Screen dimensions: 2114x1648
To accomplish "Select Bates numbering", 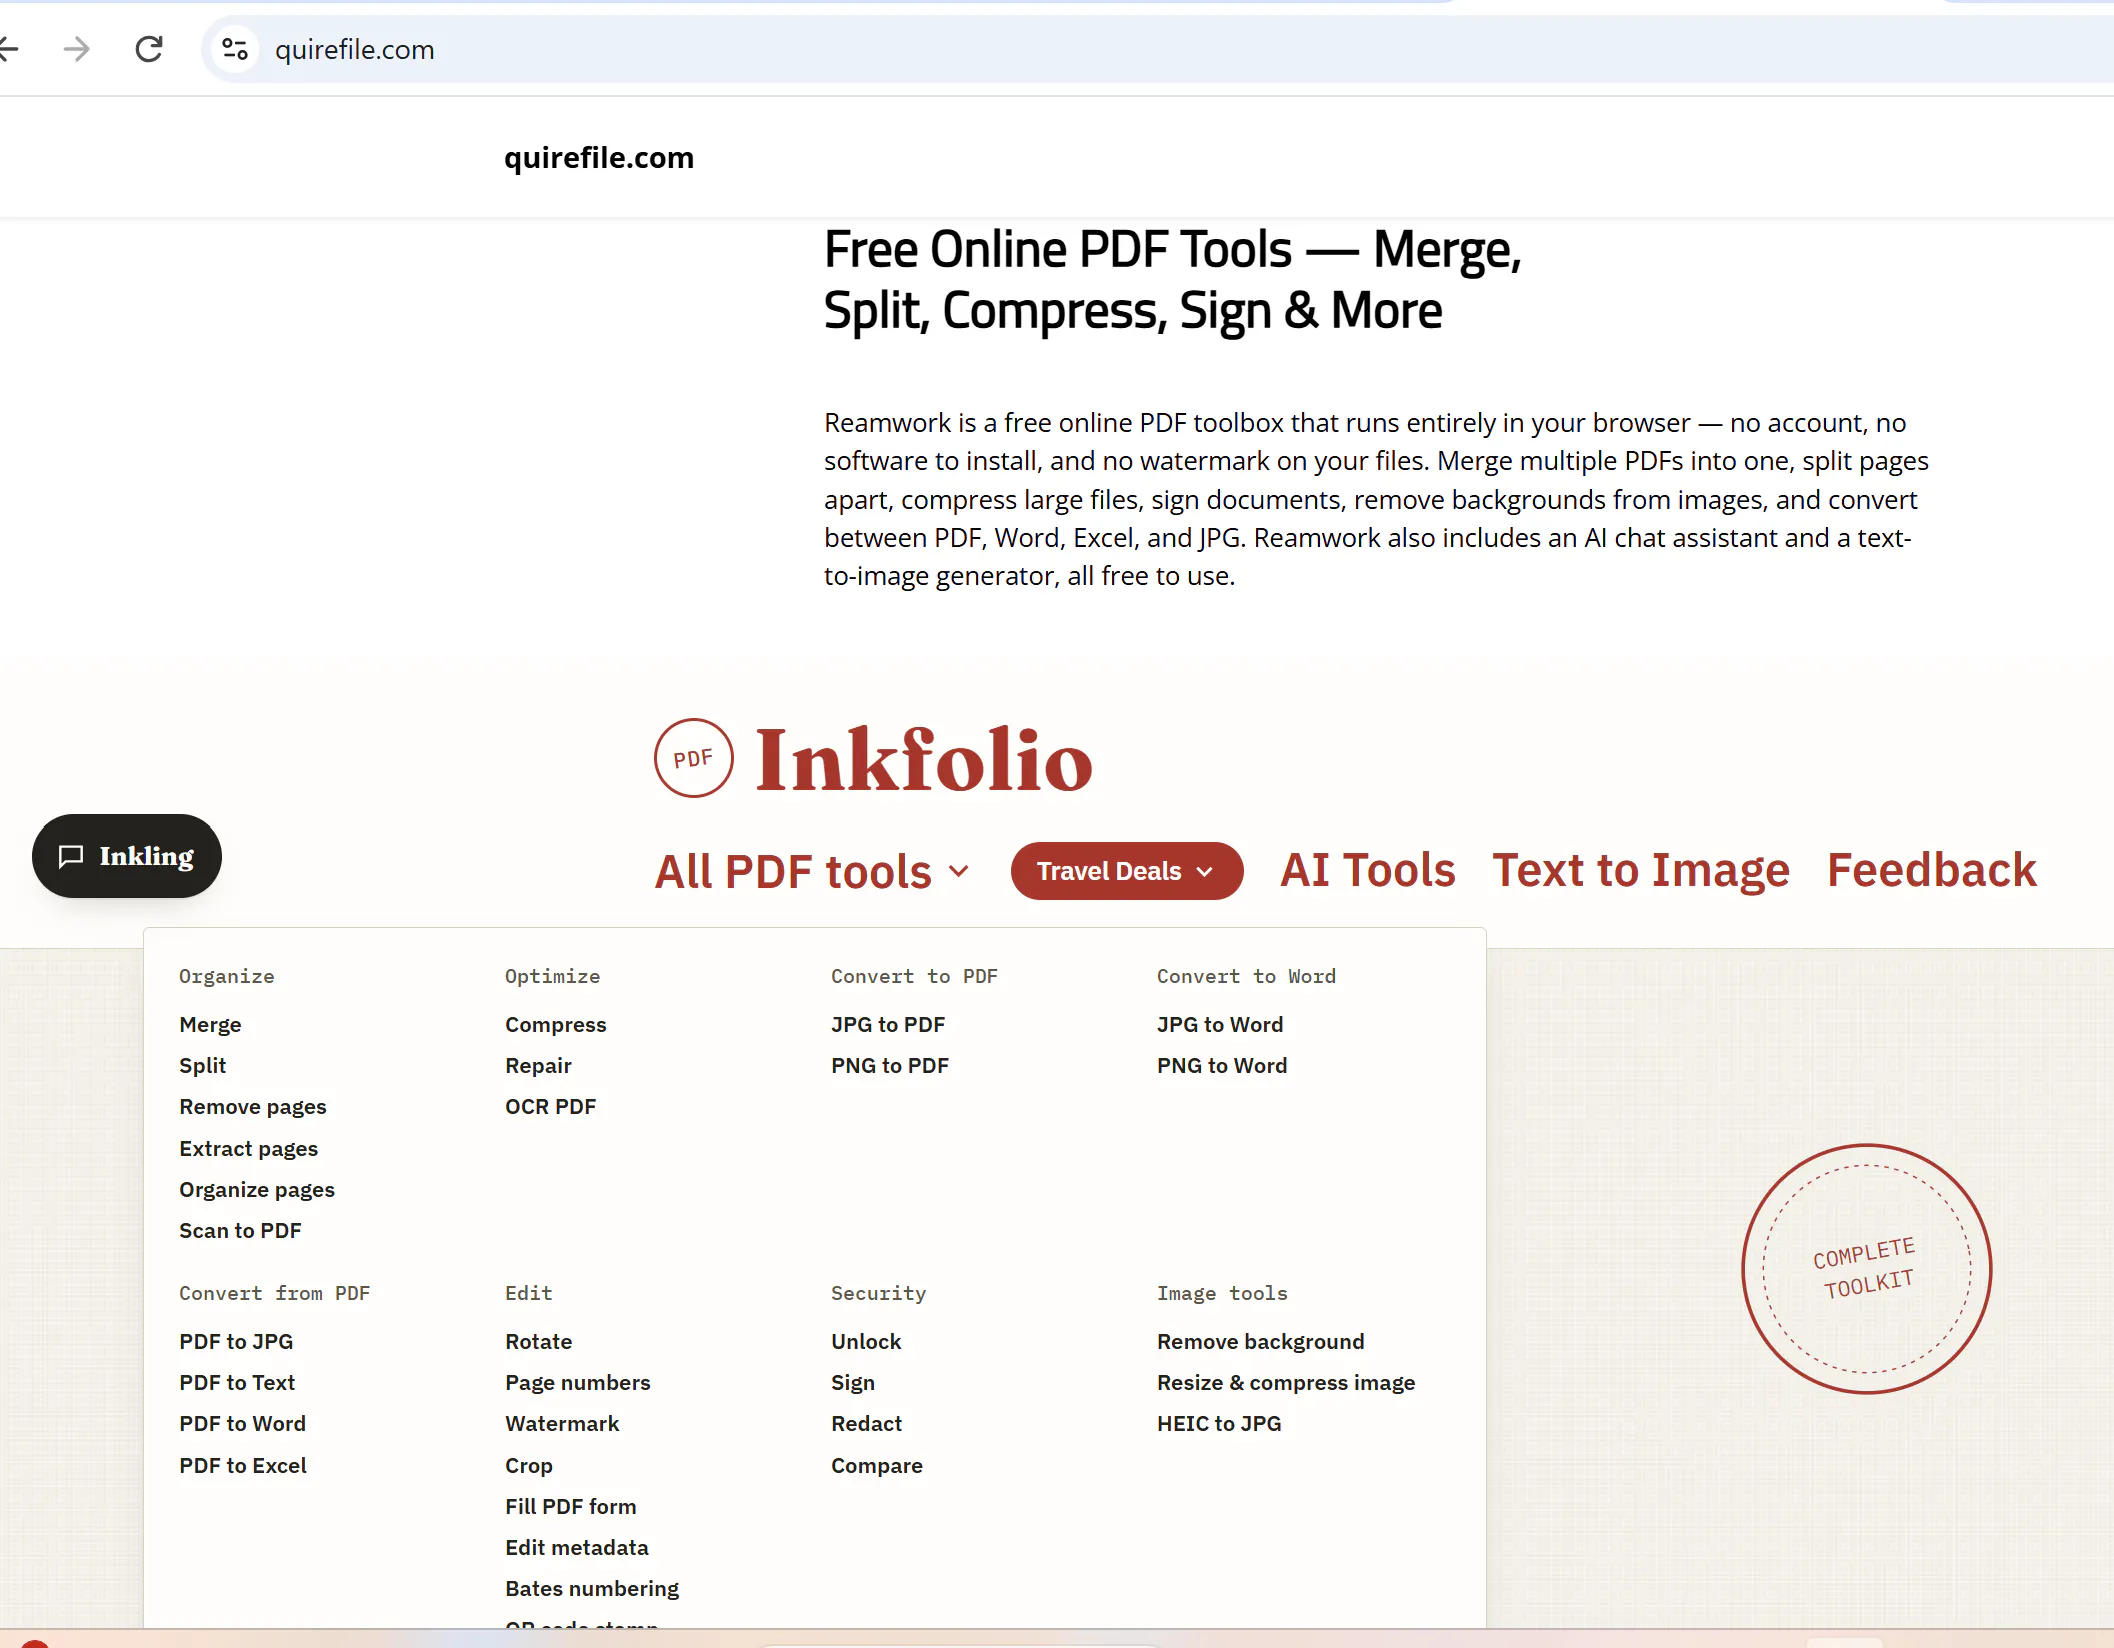I will click(x=592, y=1588).
